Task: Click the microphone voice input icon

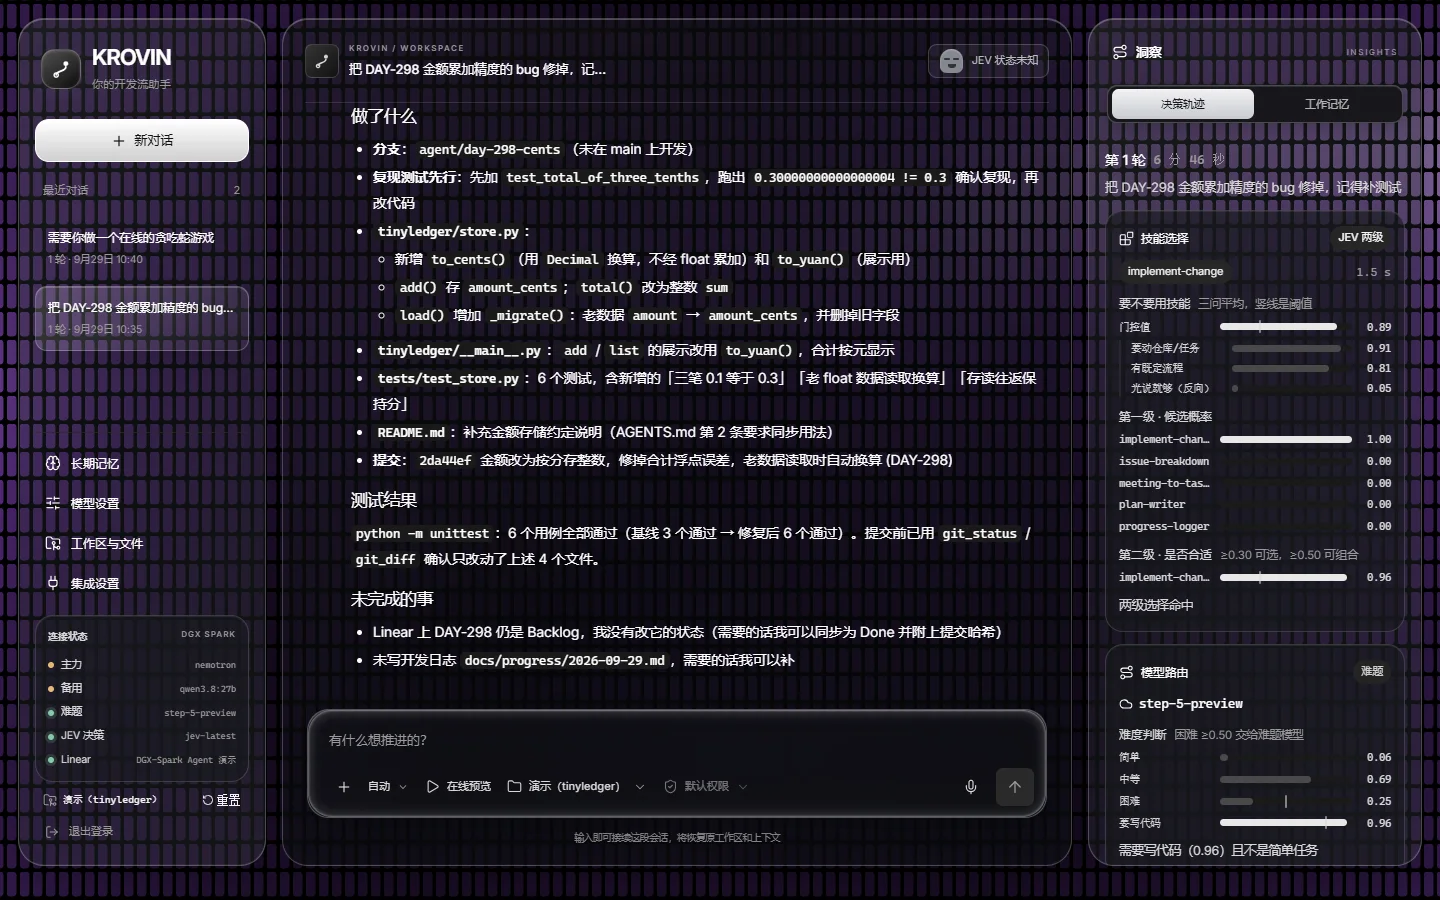Action: tap(970, 787)
